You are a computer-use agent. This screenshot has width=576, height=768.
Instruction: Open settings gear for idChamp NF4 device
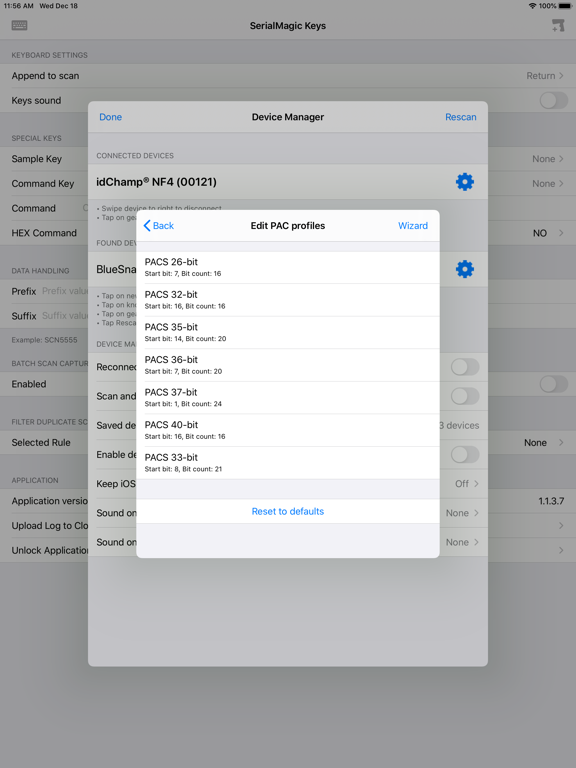click(464, 182)
